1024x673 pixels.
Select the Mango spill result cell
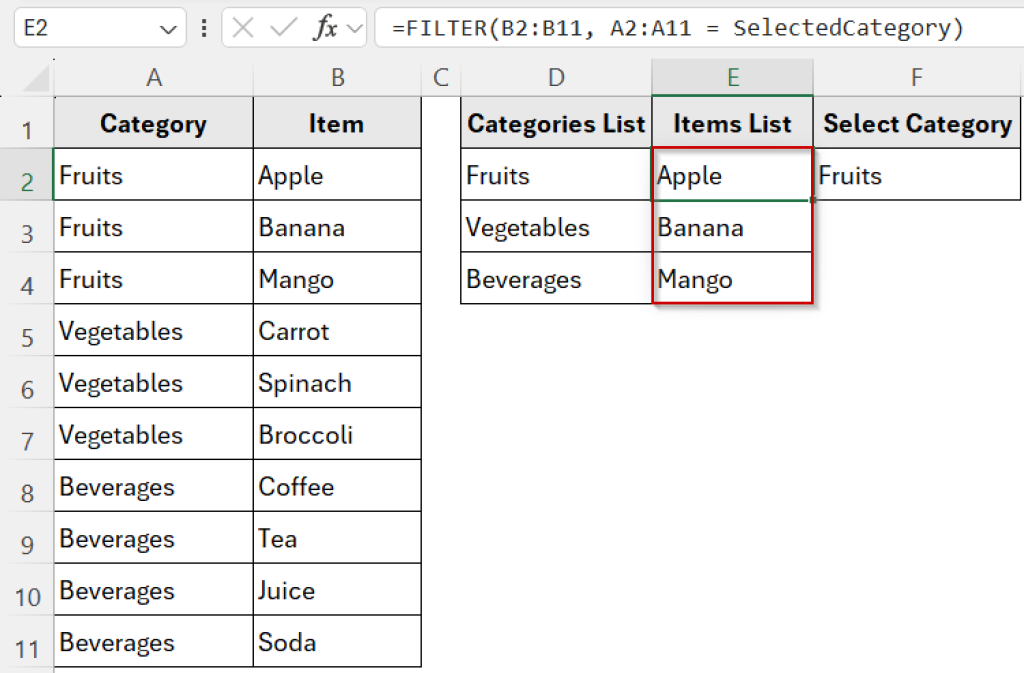coord(732,279)
